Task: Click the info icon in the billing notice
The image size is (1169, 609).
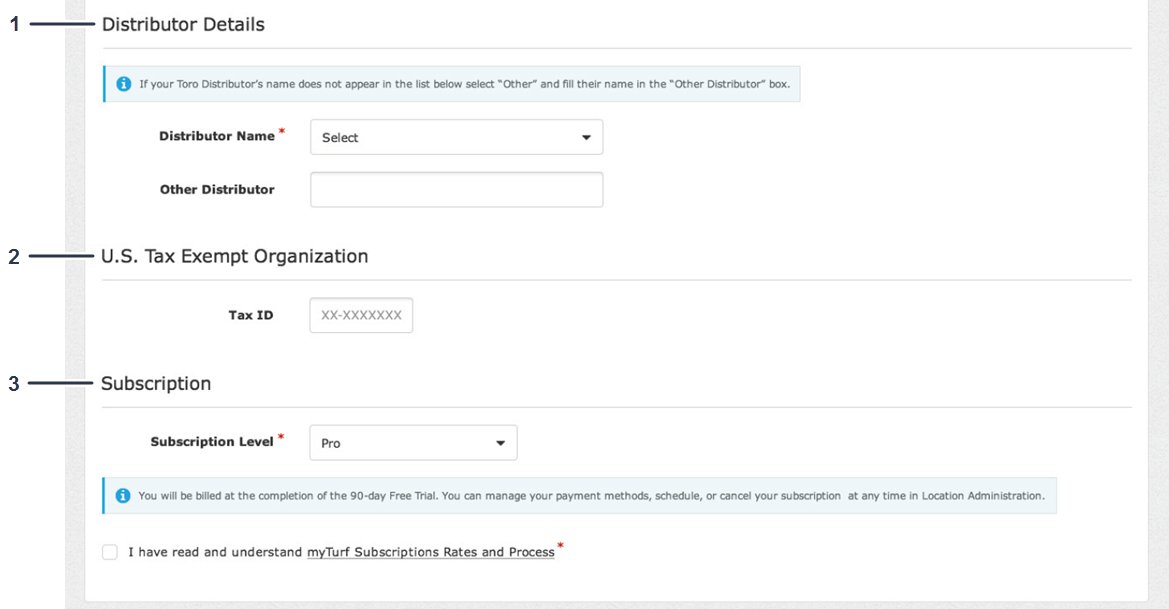Action: pyautogui.click(x=123, y=495)
